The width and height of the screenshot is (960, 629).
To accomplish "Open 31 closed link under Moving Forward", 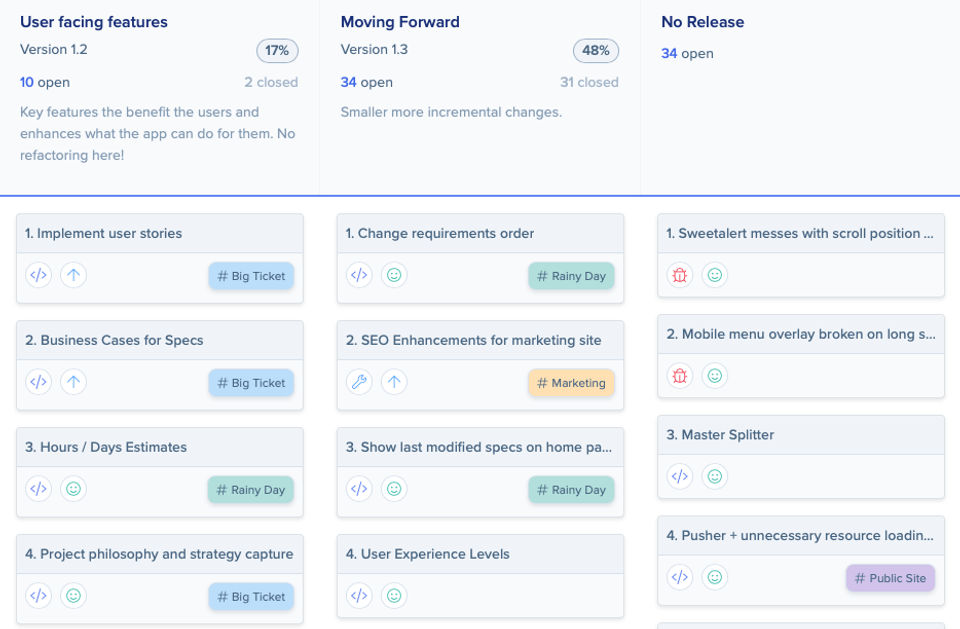I will tap(589, 82).
